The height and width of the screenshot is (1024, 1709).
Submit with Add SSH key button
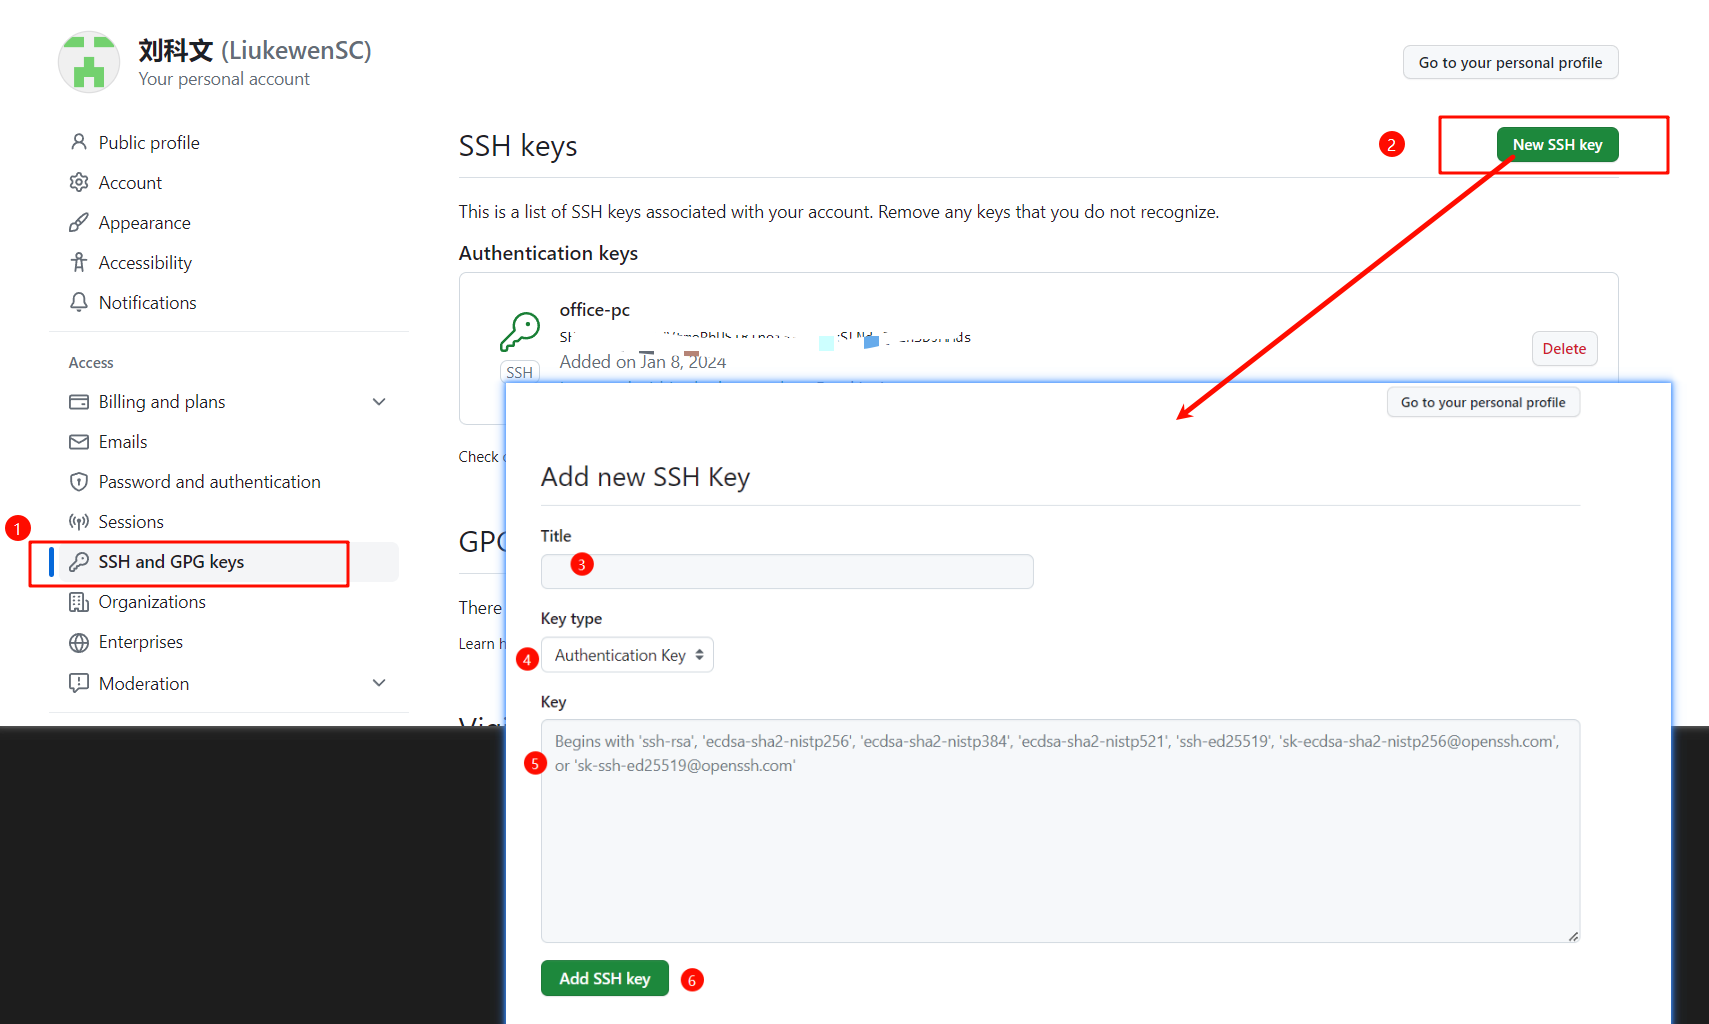pyautogui.click(x=605, y=978)
